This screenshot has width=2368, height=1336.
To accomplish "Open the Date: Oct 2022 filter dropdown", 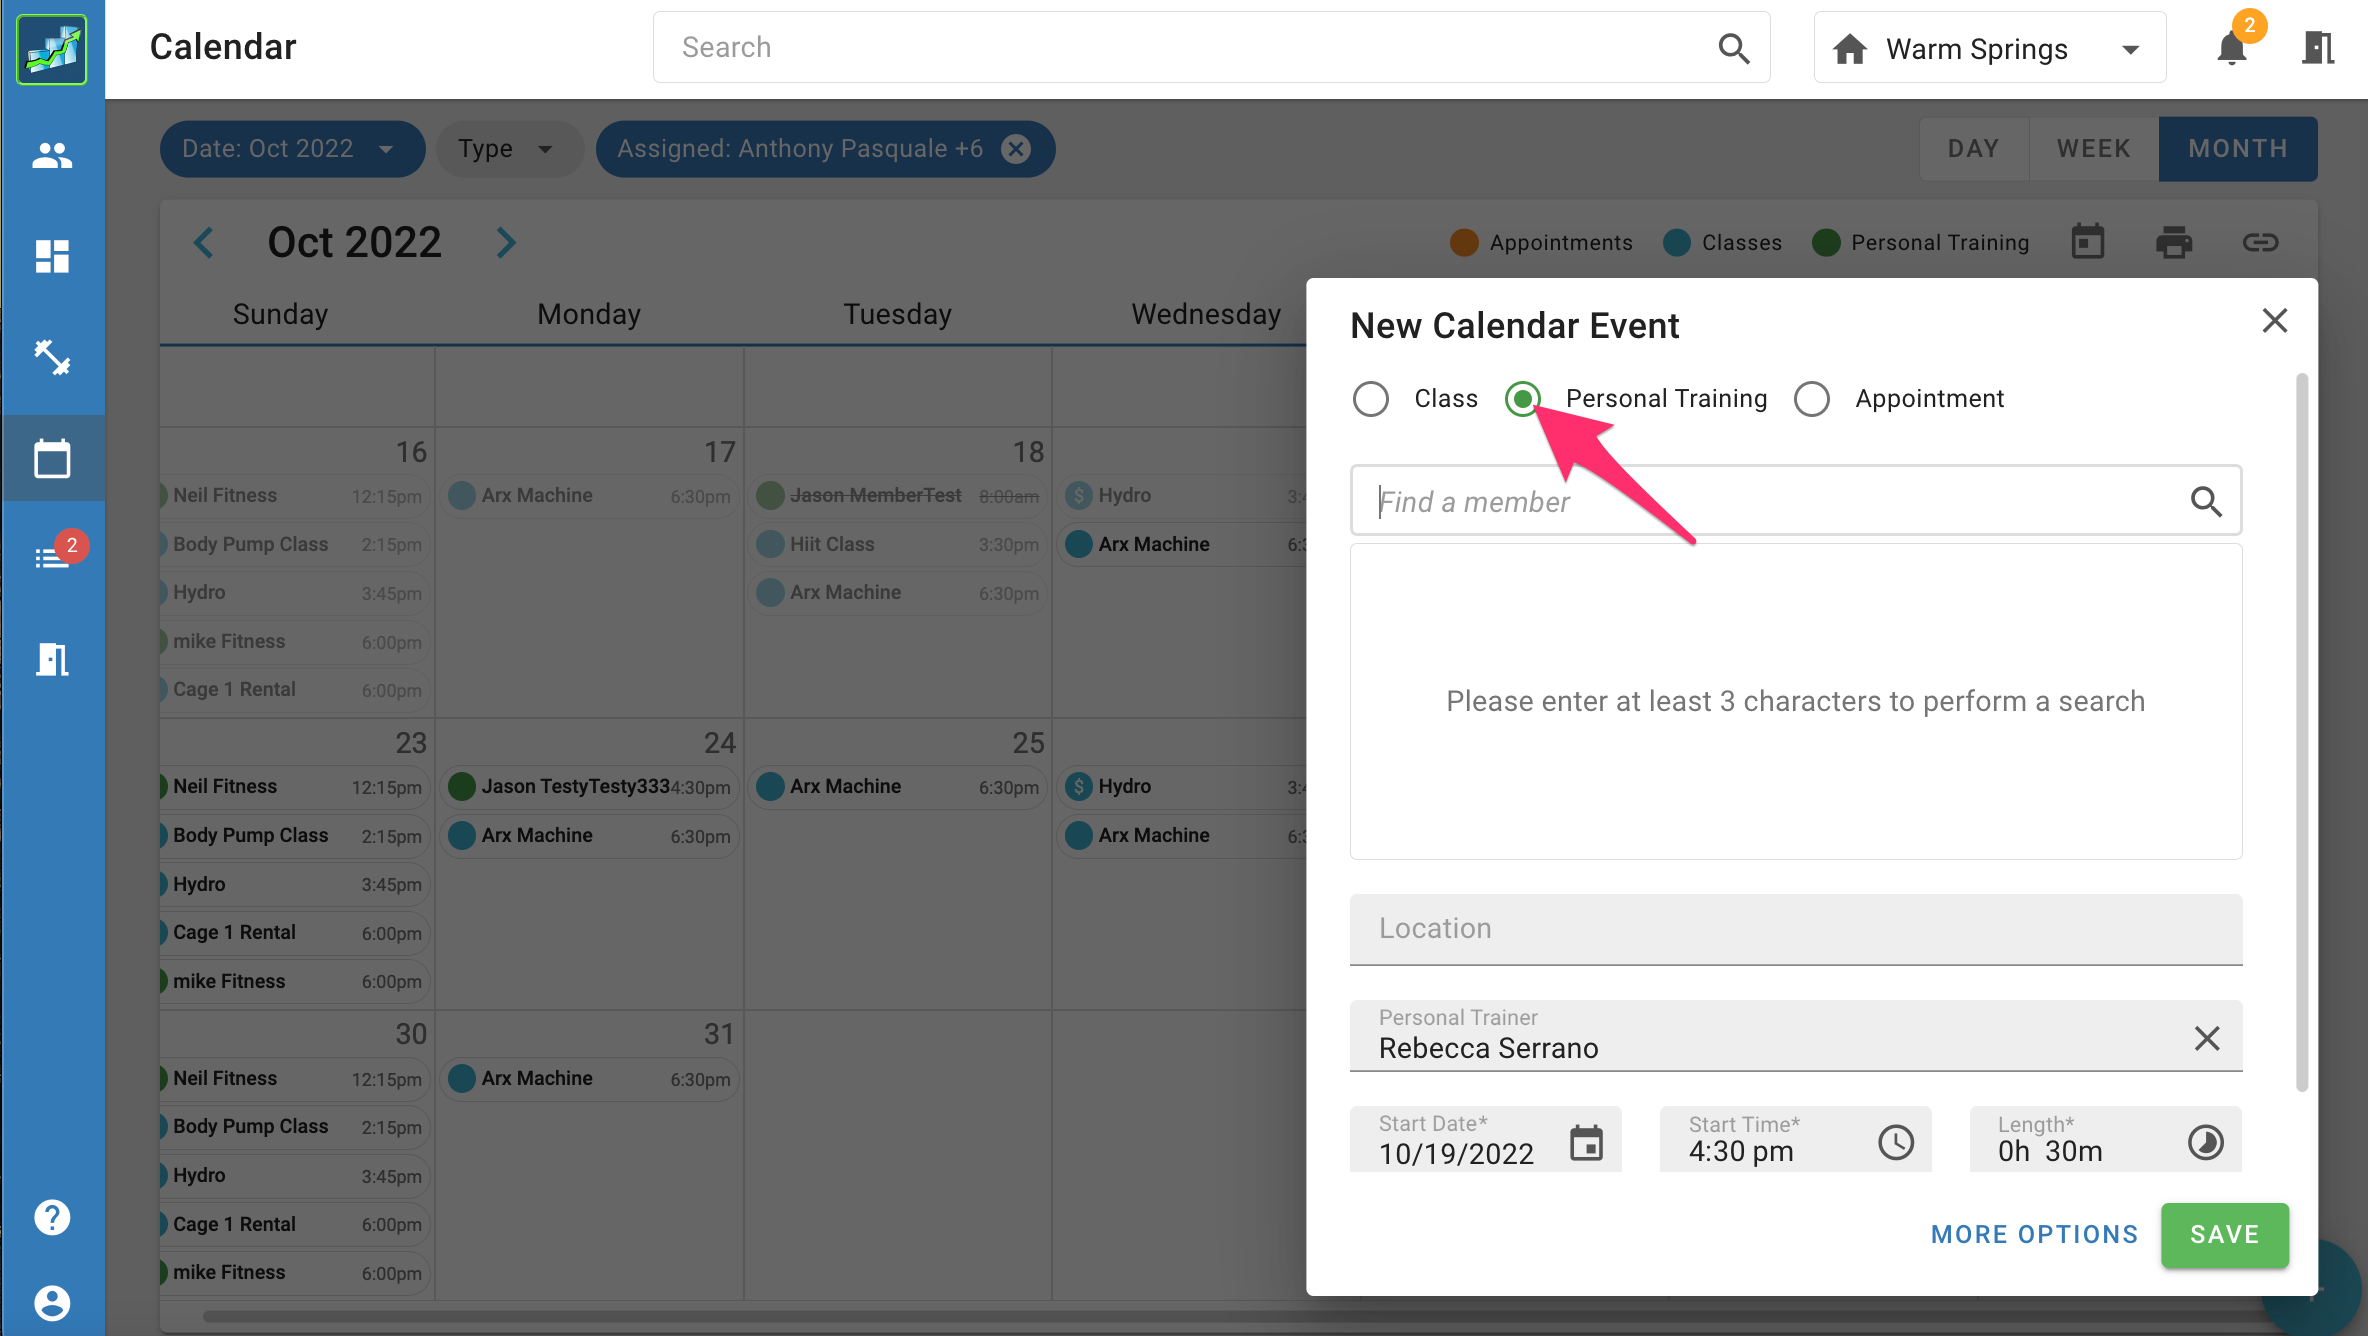I will tap(291, 148).
